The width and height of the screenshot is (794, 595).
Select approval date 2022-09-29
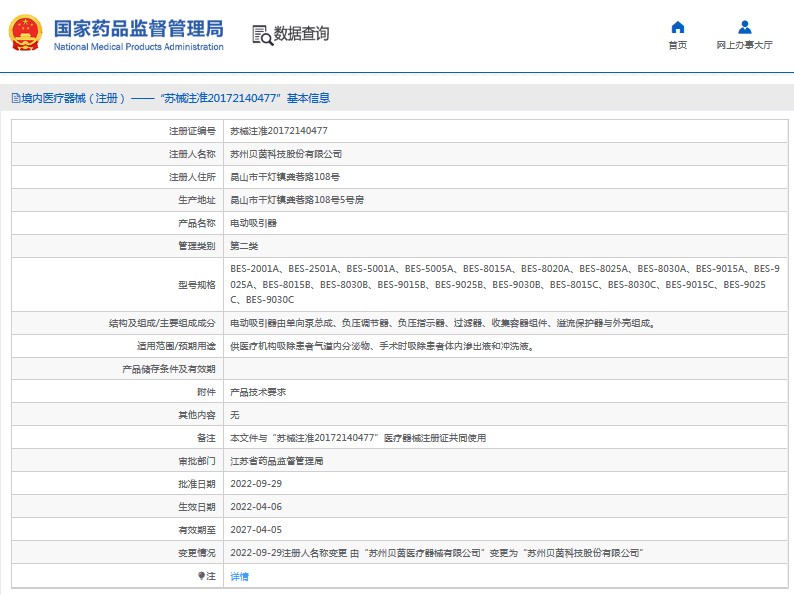click(x=256, y=484)
